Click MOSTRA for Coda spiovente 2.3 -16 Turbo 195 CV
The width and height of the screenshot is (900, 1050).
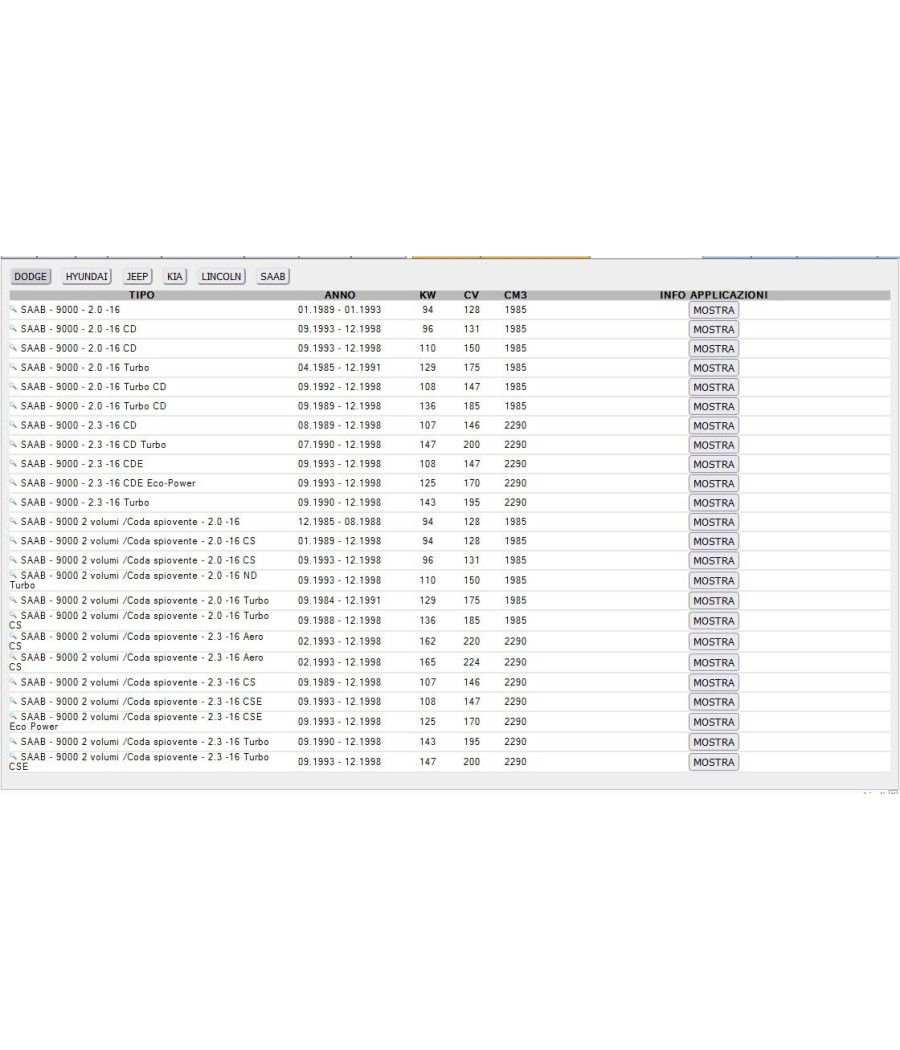tap(714, 742)
